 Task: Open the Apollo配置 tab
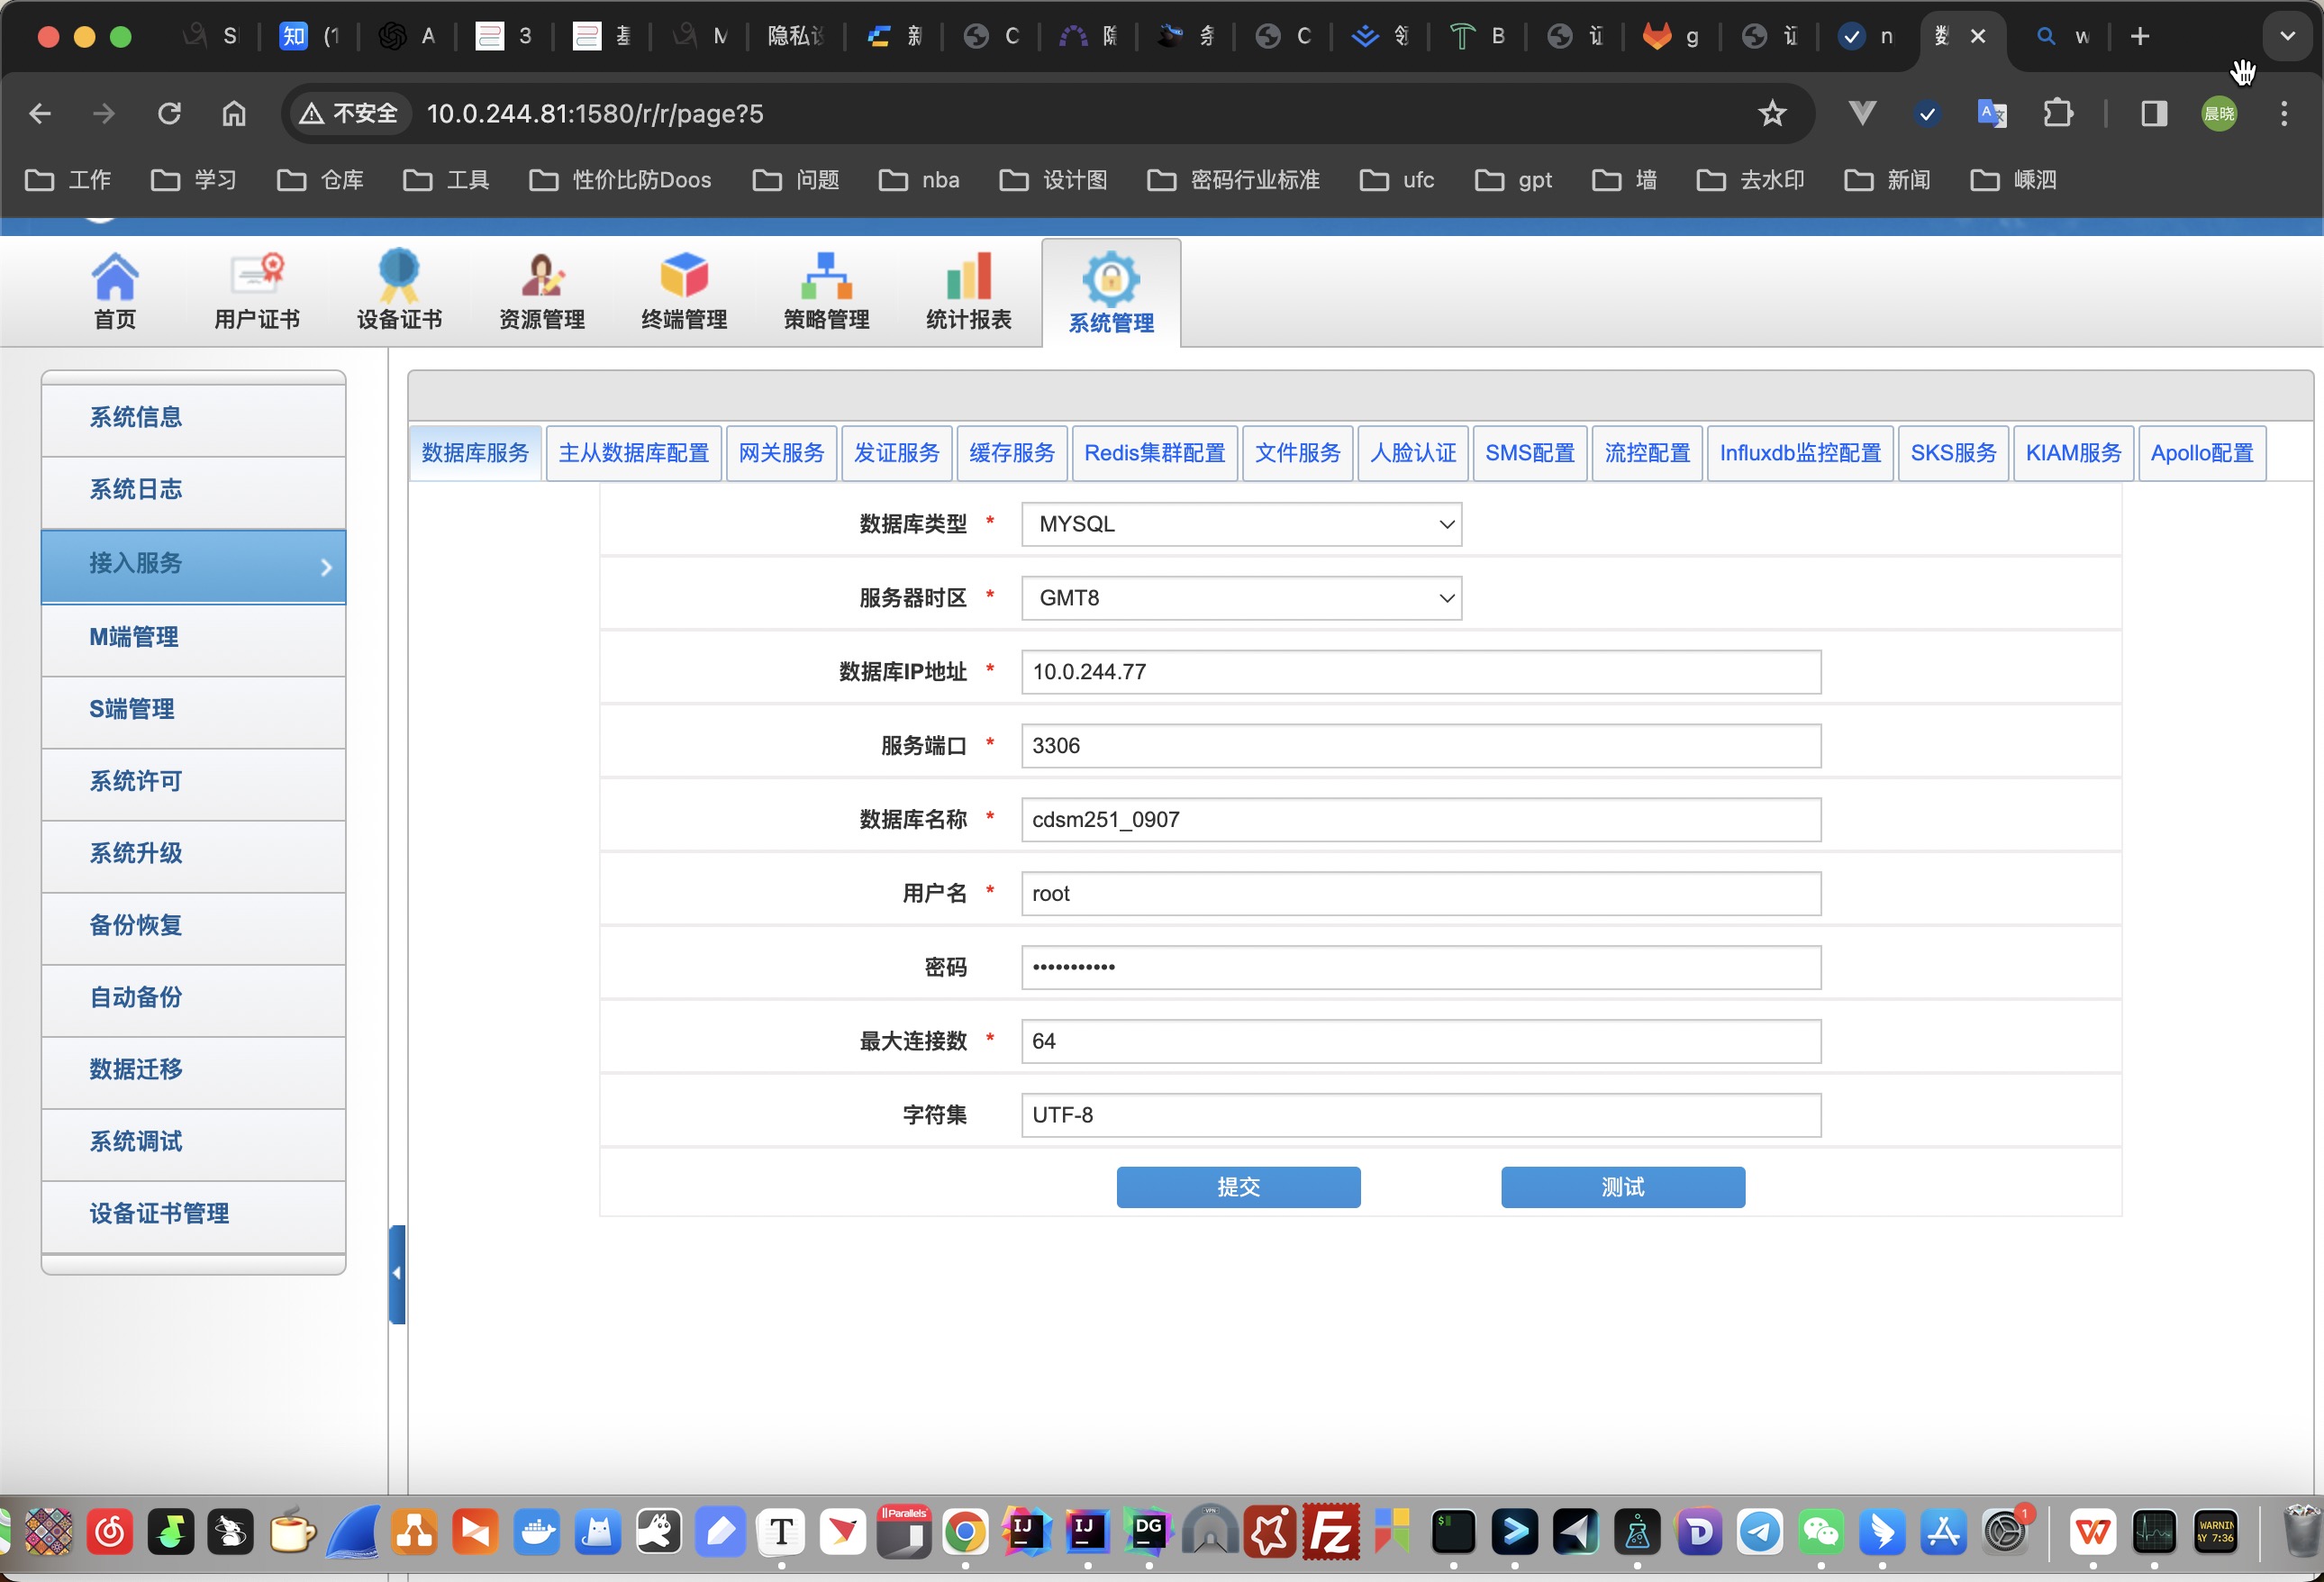(x=2199, y=452)
